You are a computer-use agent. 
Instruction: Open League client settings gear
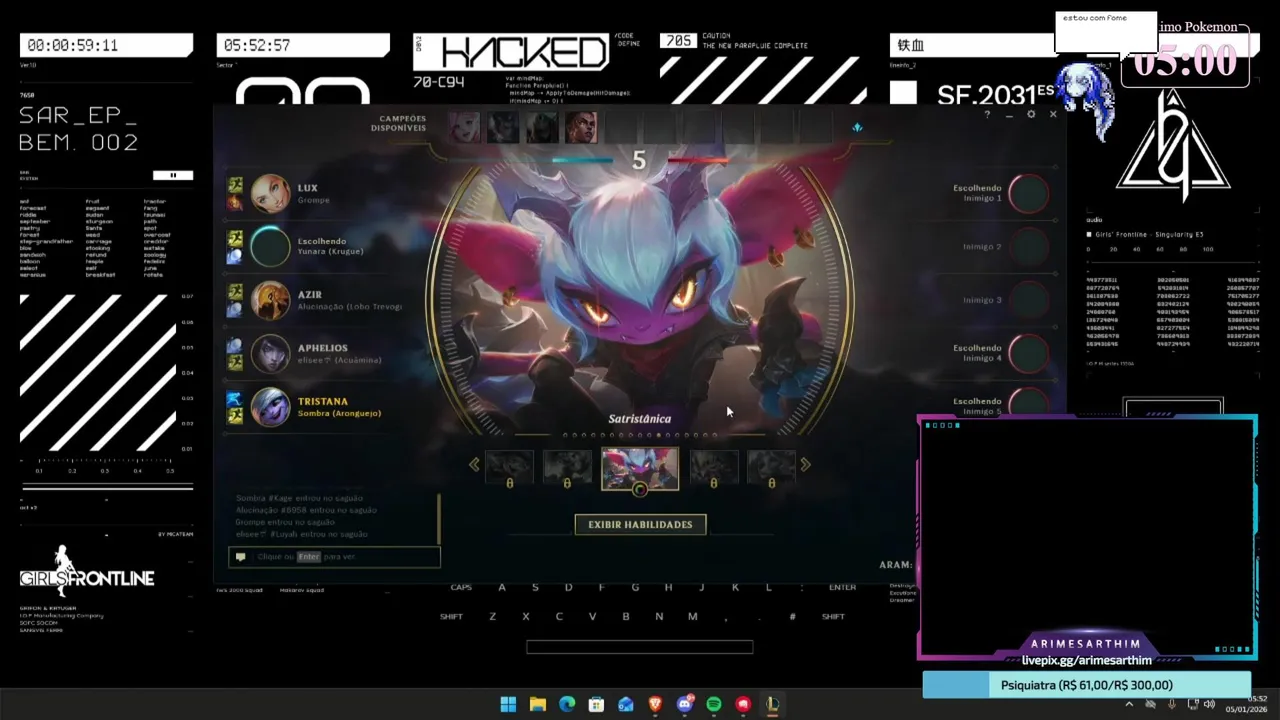1031,115
